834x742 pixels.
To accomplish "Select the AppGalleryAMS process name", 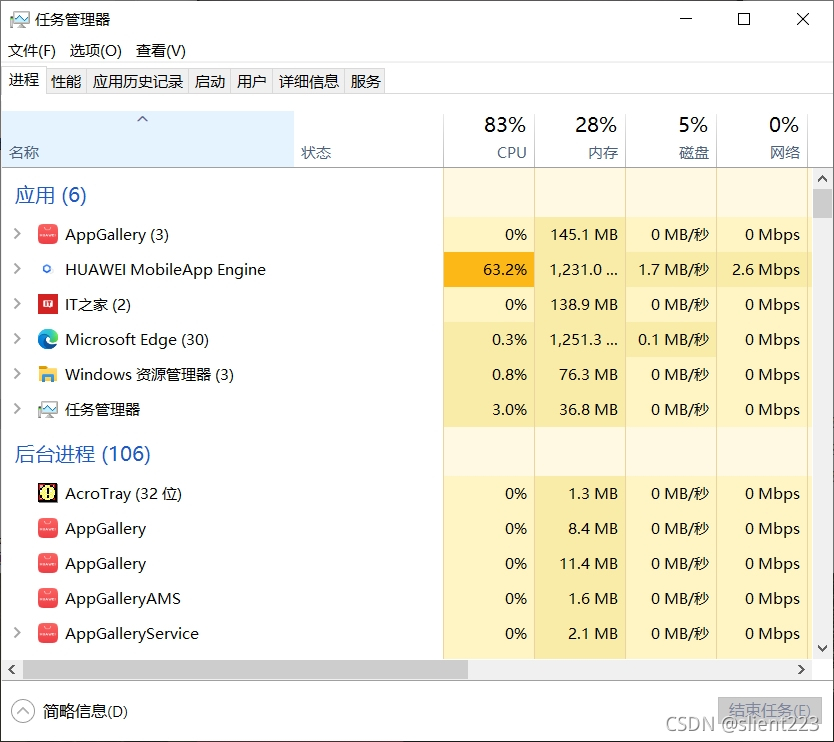I will 123,599.
